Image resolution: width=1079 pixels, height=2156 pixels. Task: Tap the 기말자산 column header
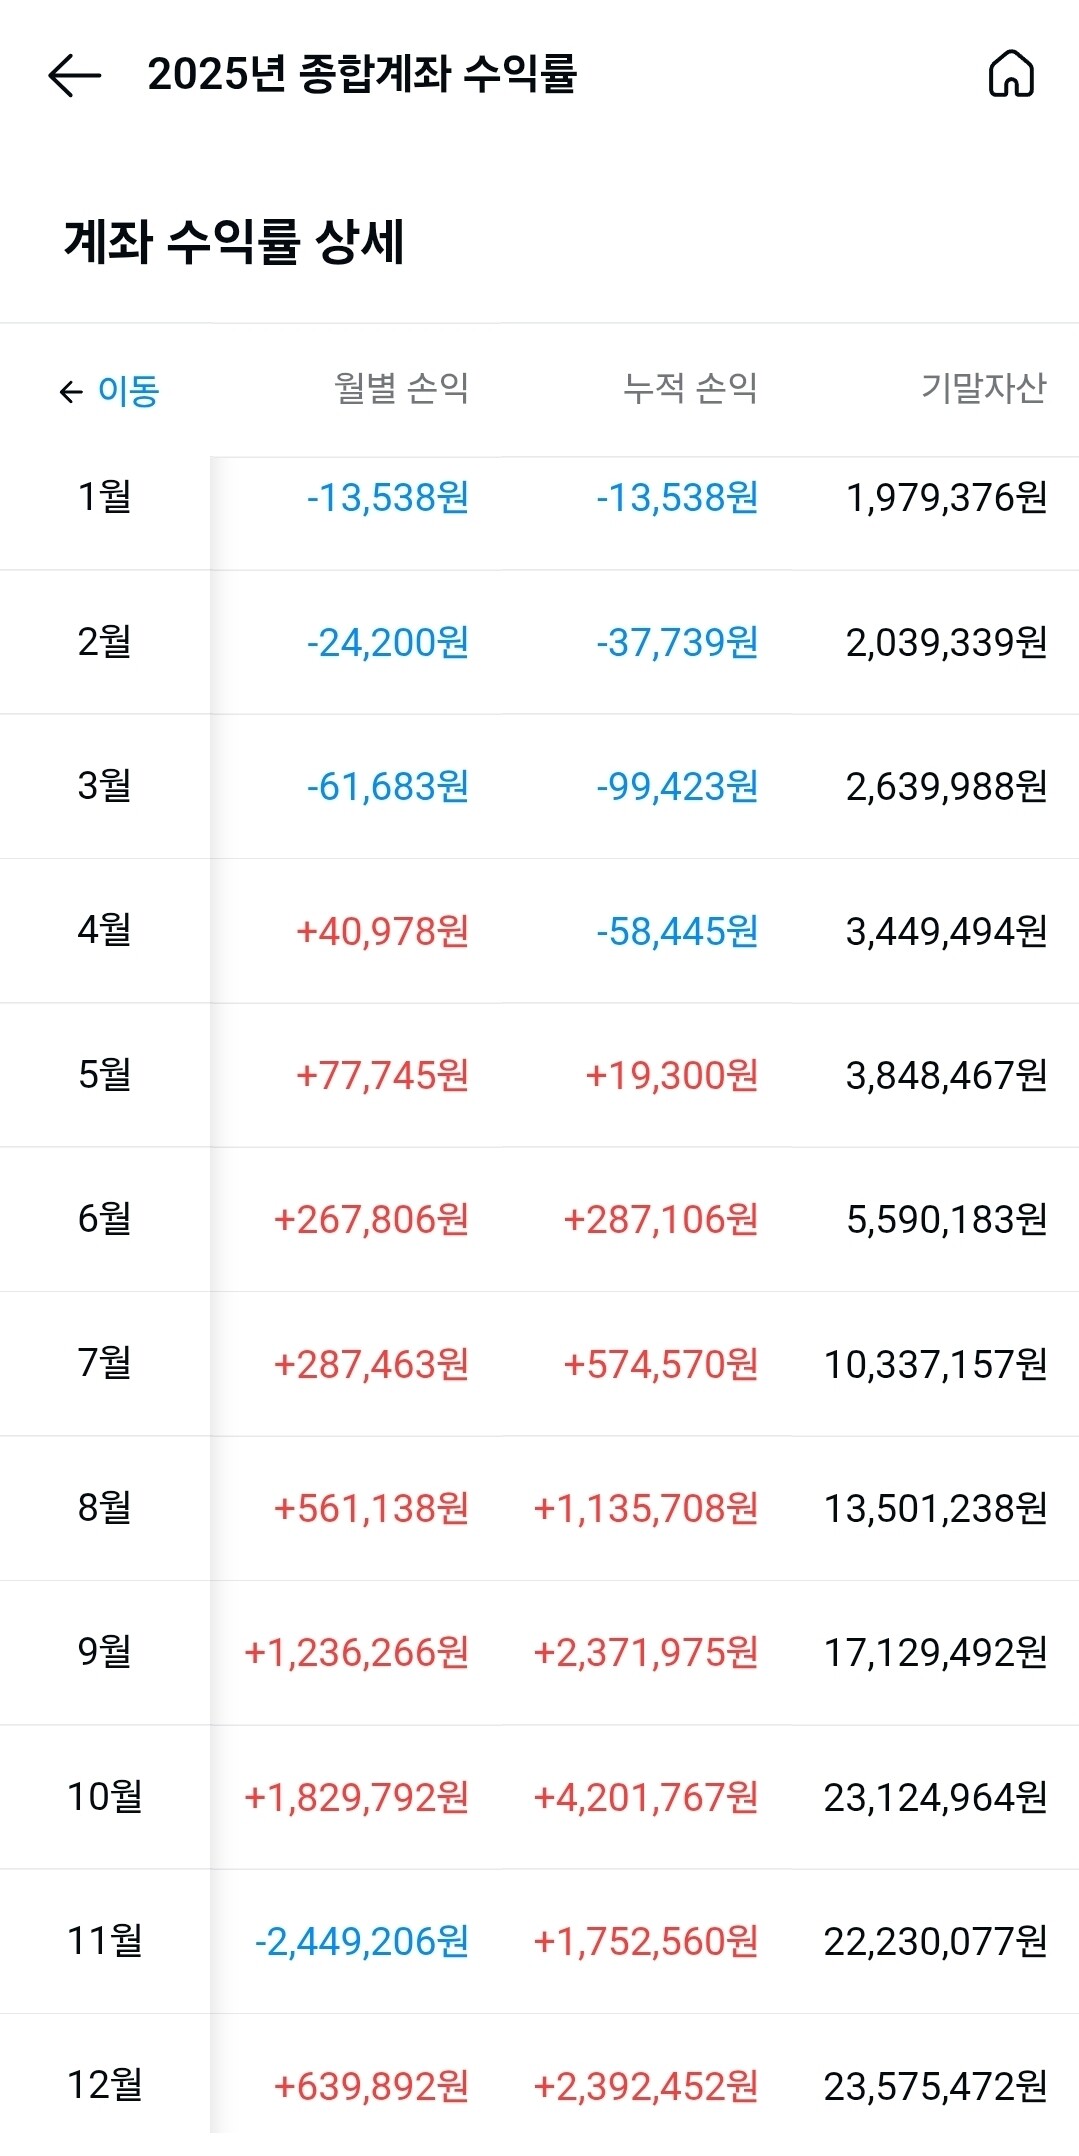984,388
